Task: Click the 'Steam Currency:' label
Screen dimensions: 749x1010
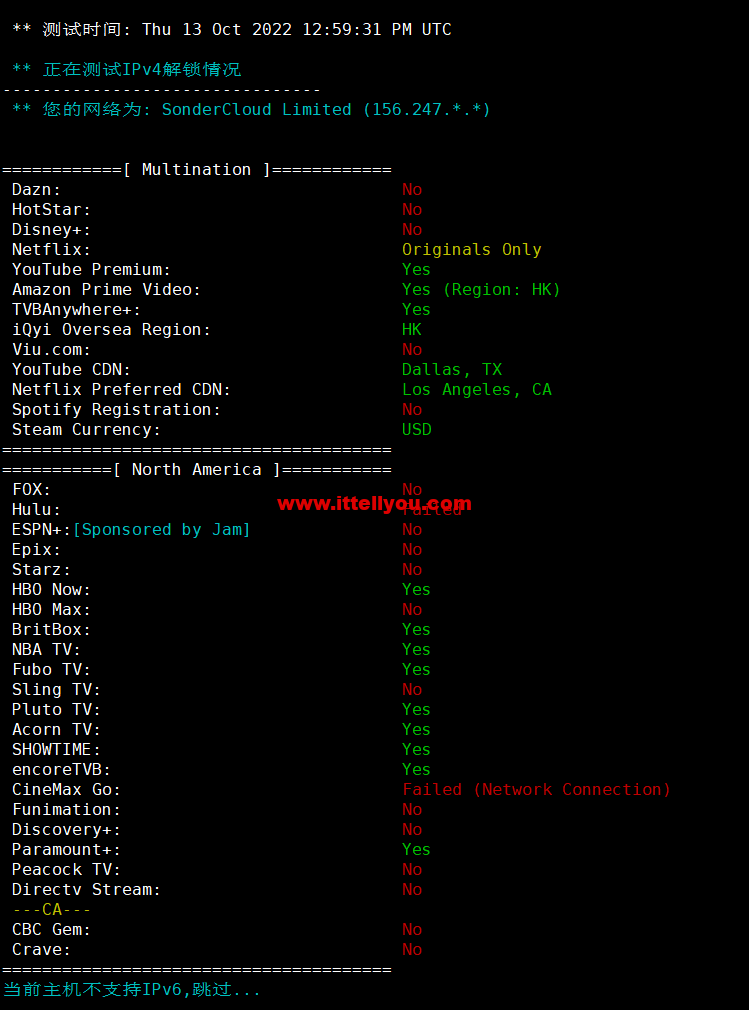Action: coord(86,429)
